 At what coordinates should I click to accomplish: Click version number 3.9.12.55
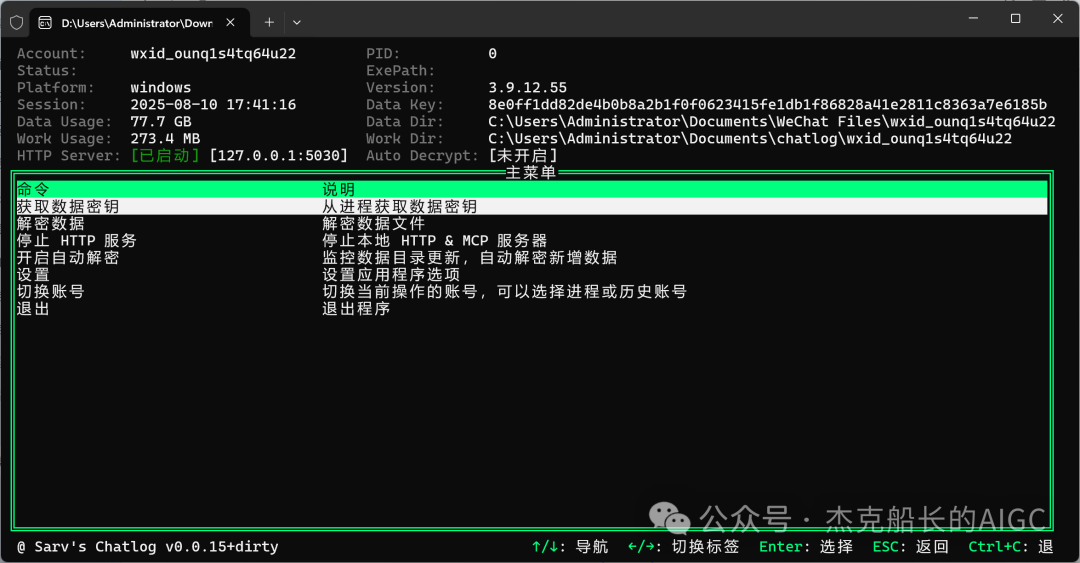(x=528, y=88)
